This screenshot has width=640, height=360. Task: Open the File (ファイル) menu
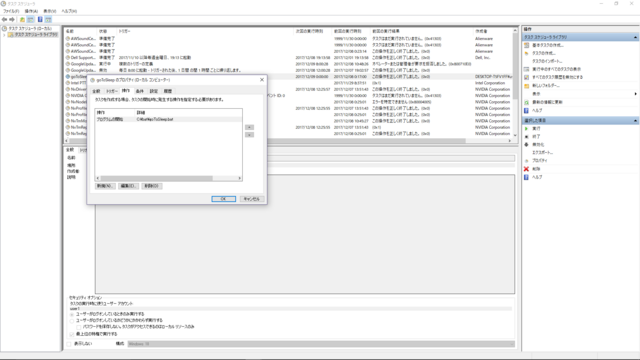pyautogui.click(x=11, y=11)
